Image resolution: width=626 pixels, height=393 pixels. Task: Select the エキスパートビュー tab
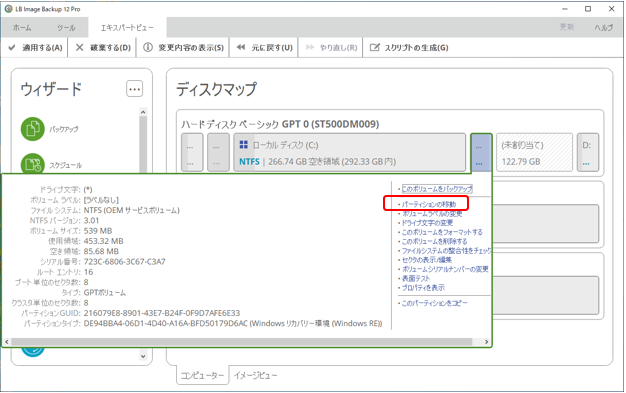(x=127, y=28)
